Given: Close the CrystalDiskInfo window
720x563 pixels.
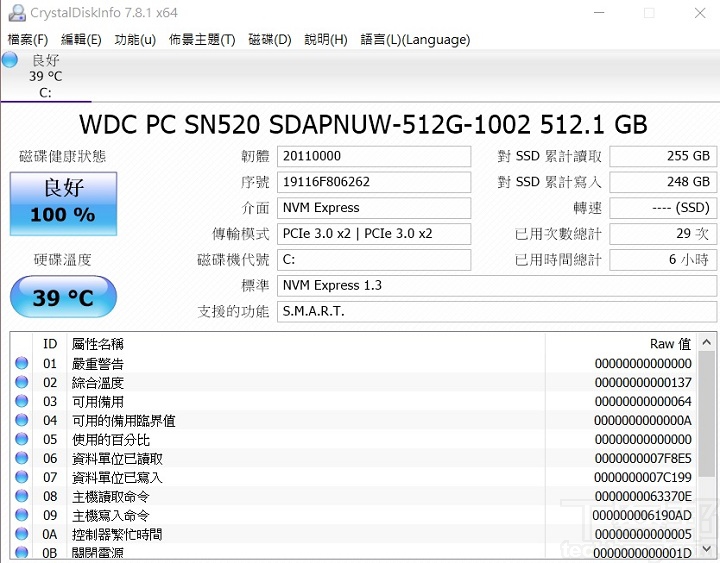Looking at the screenshot, I should (700, 13).
